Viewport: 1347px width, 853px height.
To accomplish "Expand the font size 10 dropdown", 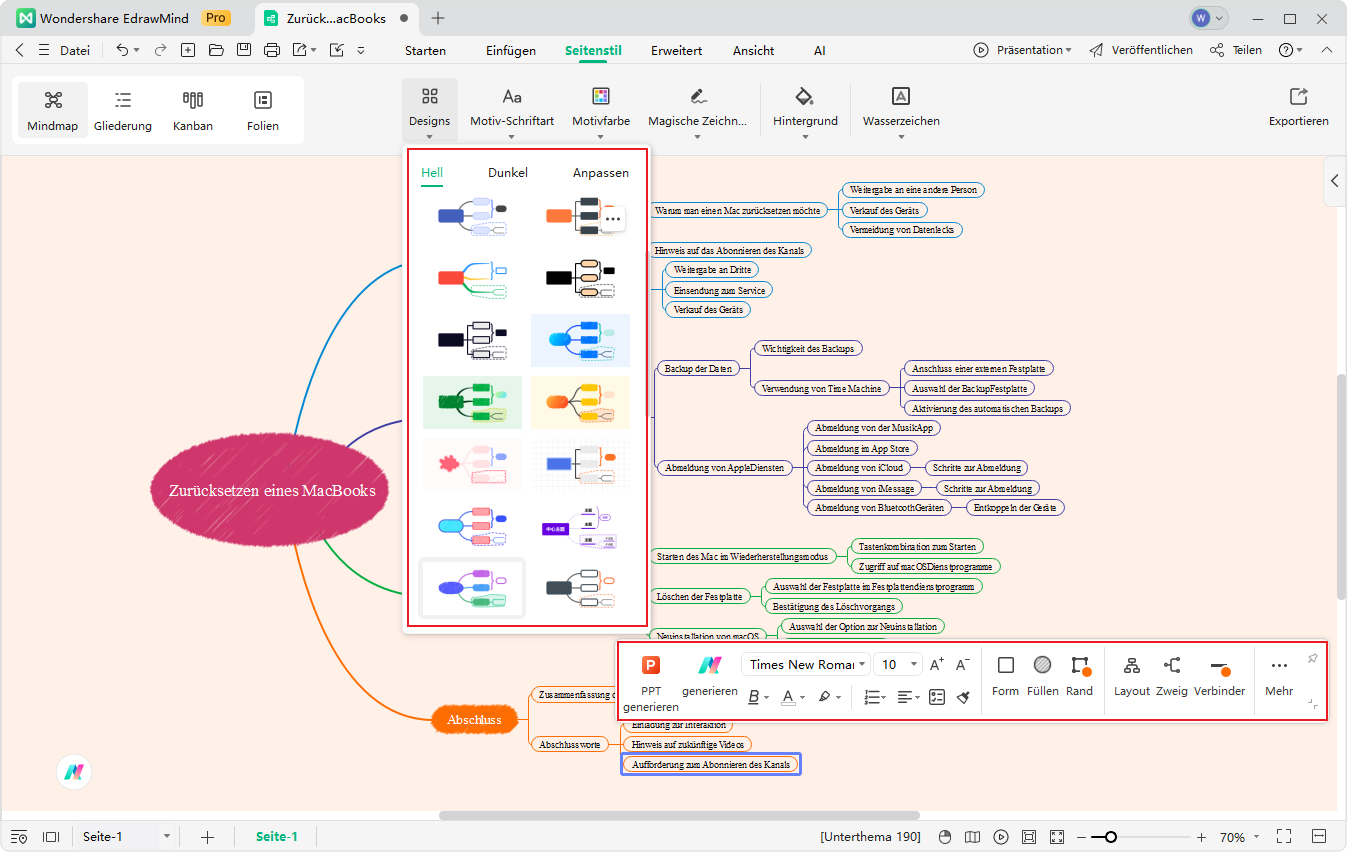I will [x=914, y=665].
